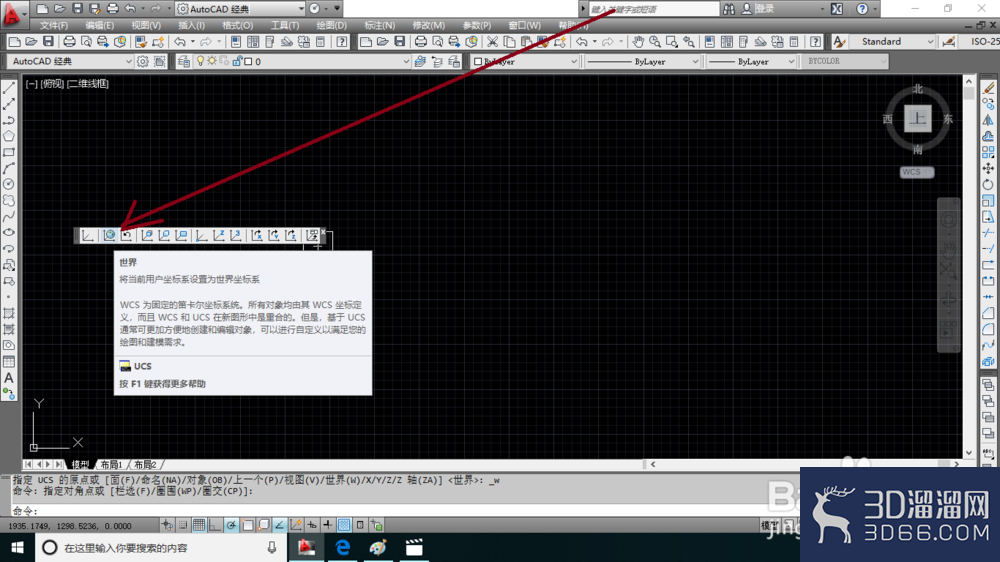The image size is (1000, 562).
Task: Open the 编辑(E) menu
Action: (x=99, y=26)
